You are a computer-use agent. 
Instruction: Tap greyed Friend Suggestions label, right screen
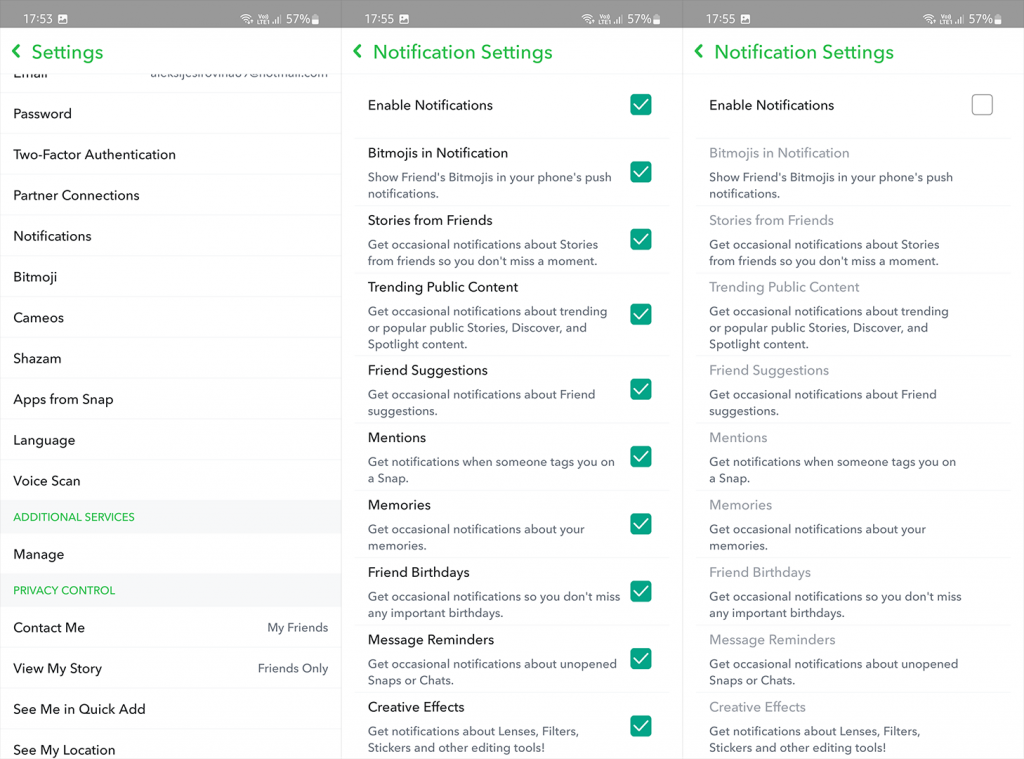click(769, 370)
